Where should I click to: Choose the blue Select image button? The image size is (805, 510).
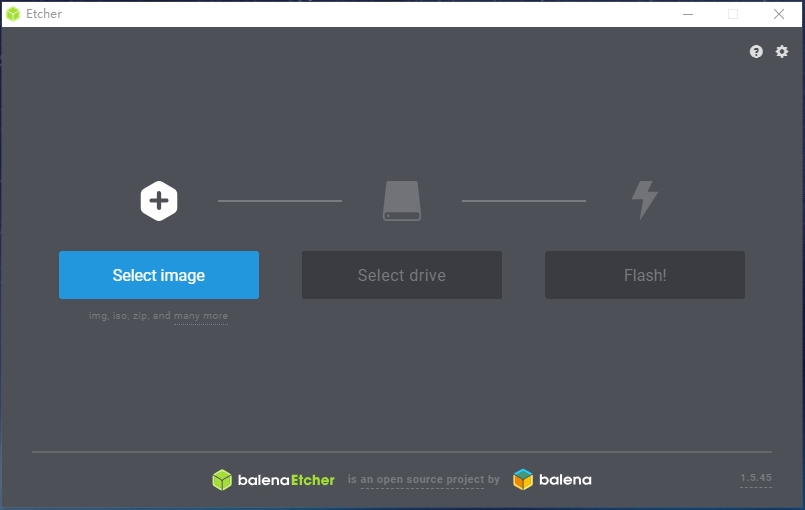click(x=159, y=275)
